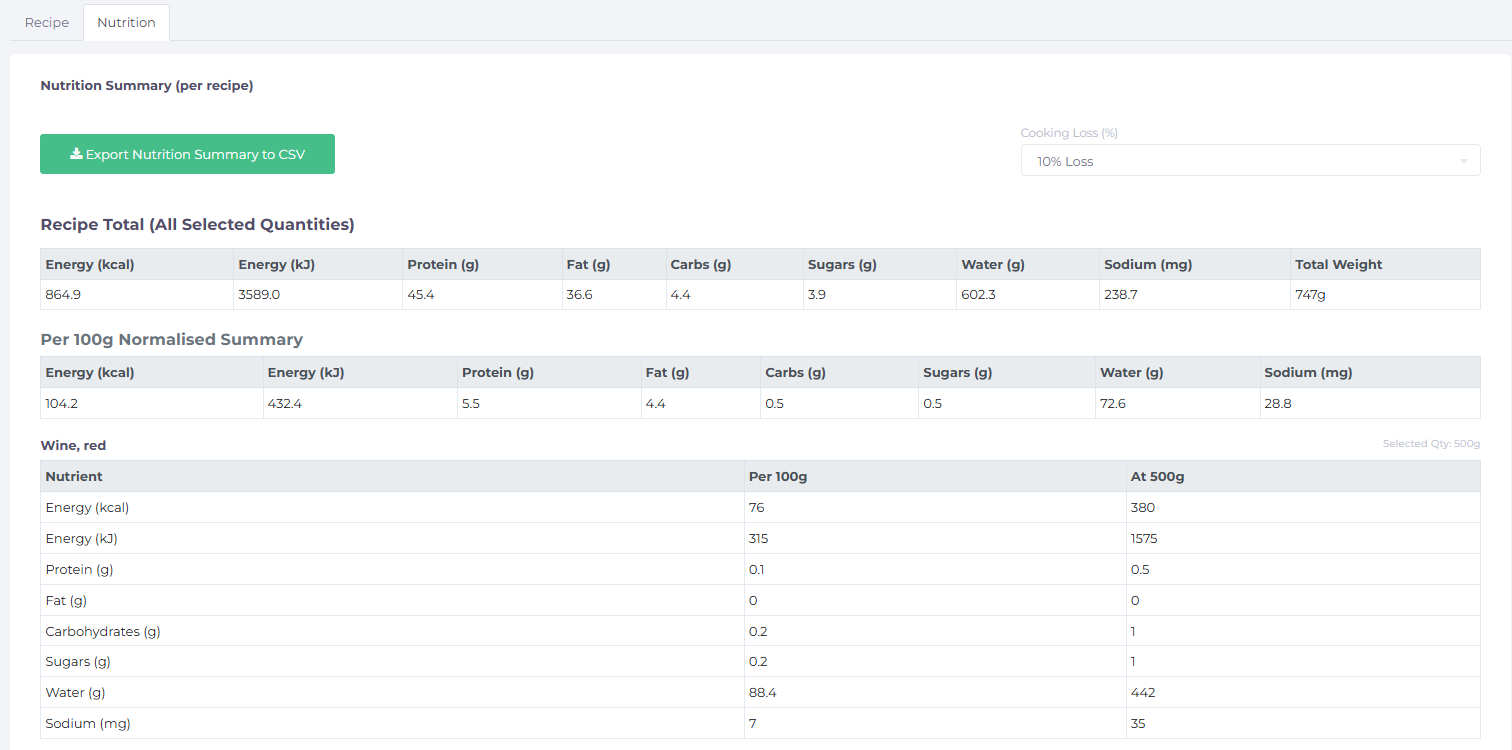Select the 10% Loss combo box
1512x750 pixels.
[x=1240, y=161]
